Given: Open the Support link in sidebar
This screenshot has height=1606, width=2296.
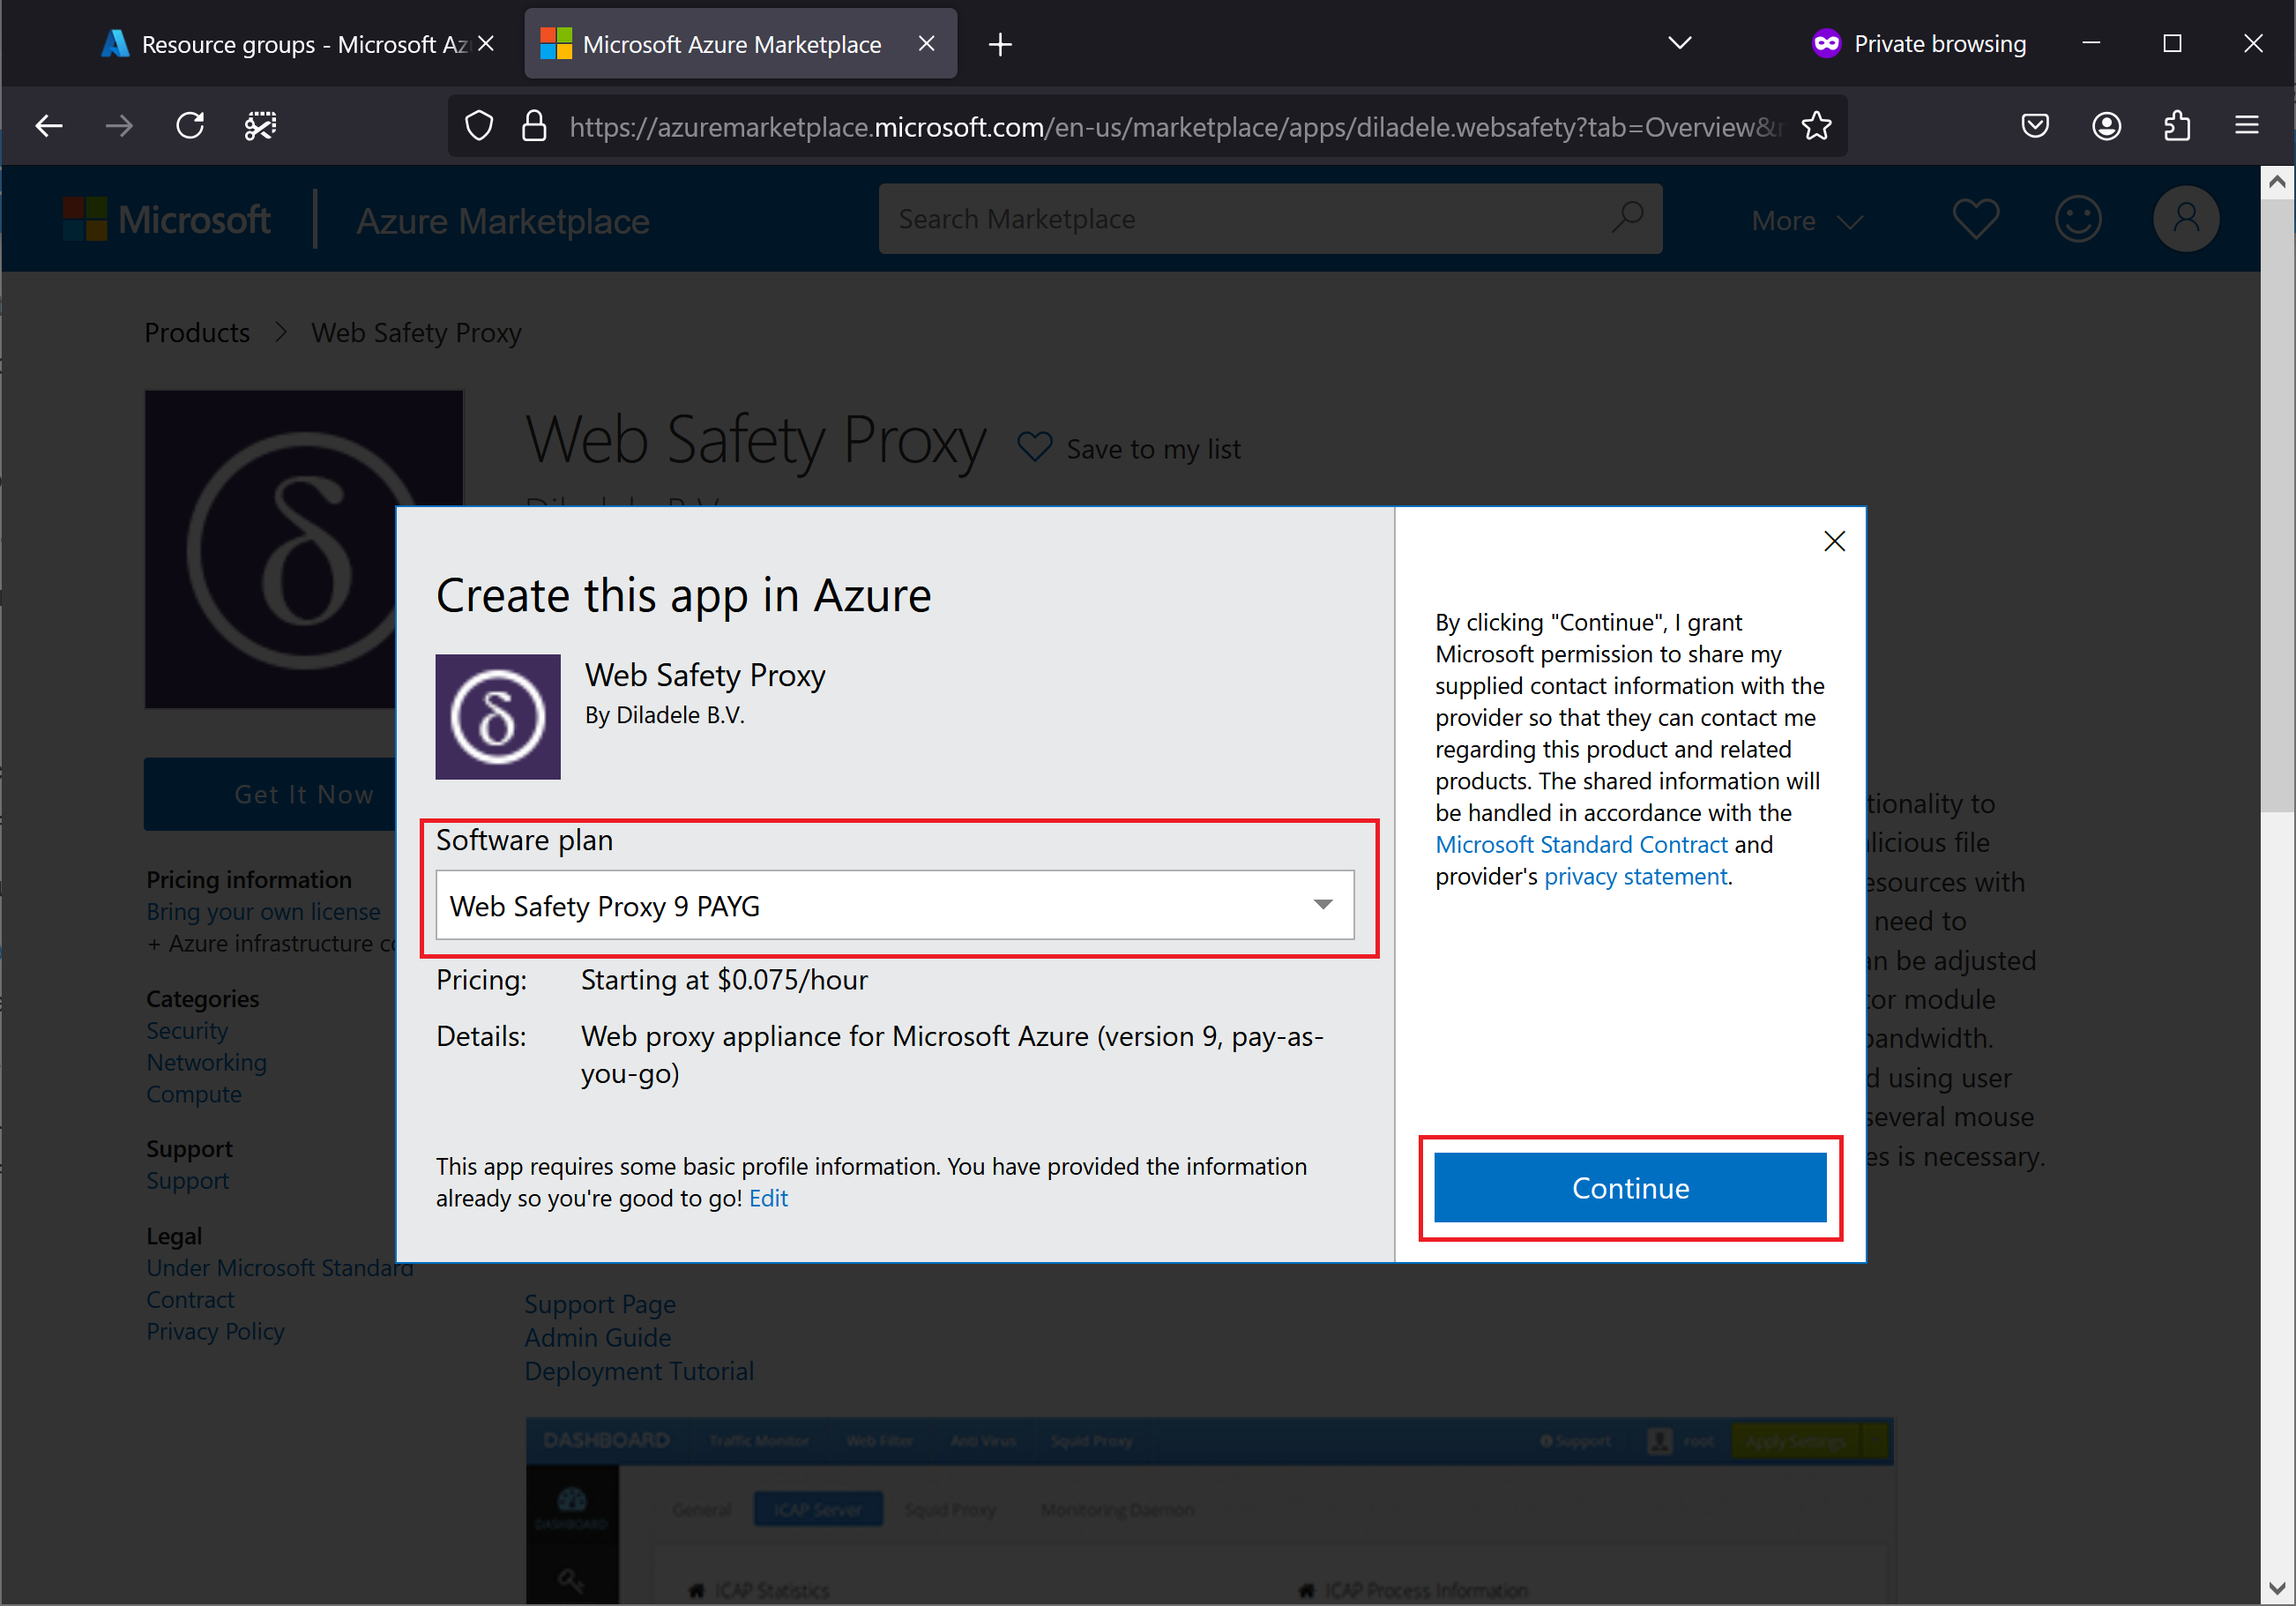Looking at the screenshot, I should tap(188, 1181).
